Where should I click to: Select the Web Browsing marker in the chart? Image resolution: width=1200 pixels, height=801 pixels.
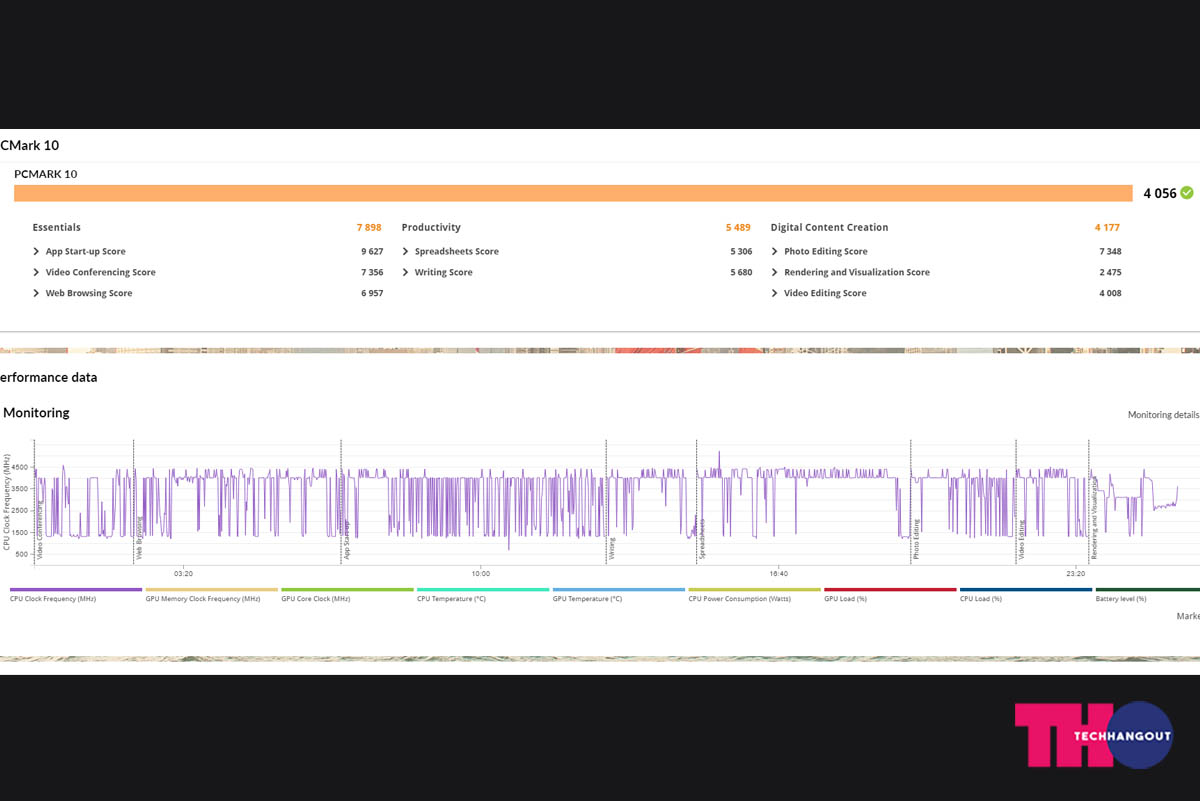pos(139,539)
